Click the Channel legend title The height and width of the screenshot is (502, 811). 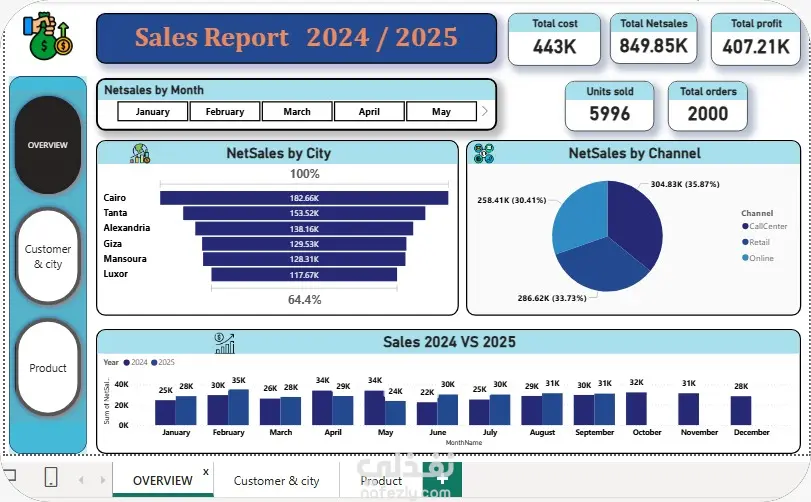pos(757,213)
